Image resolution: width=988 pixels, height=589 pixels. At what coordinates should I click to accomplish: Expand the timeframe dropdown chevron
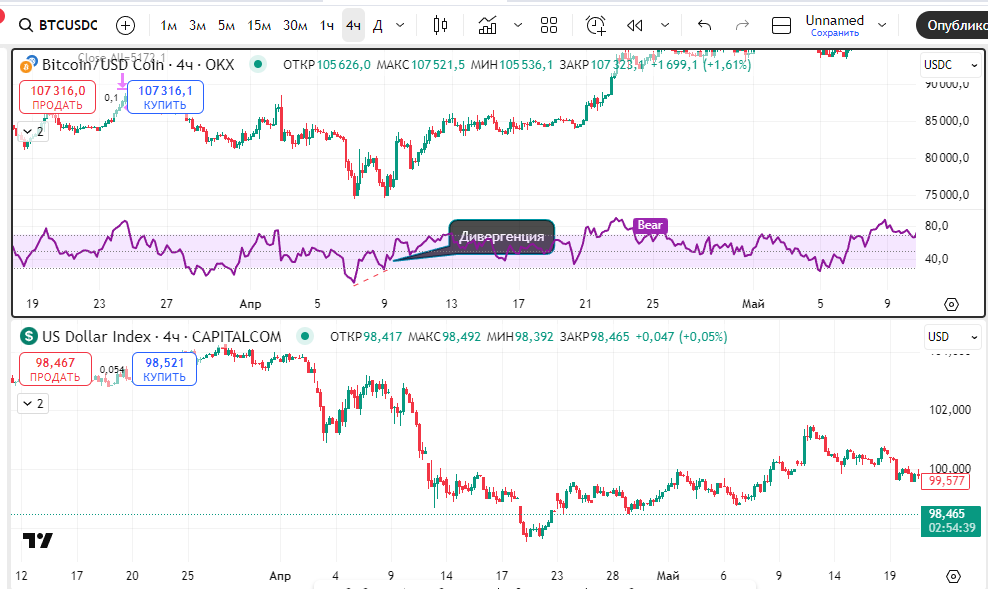click(401, 25)
